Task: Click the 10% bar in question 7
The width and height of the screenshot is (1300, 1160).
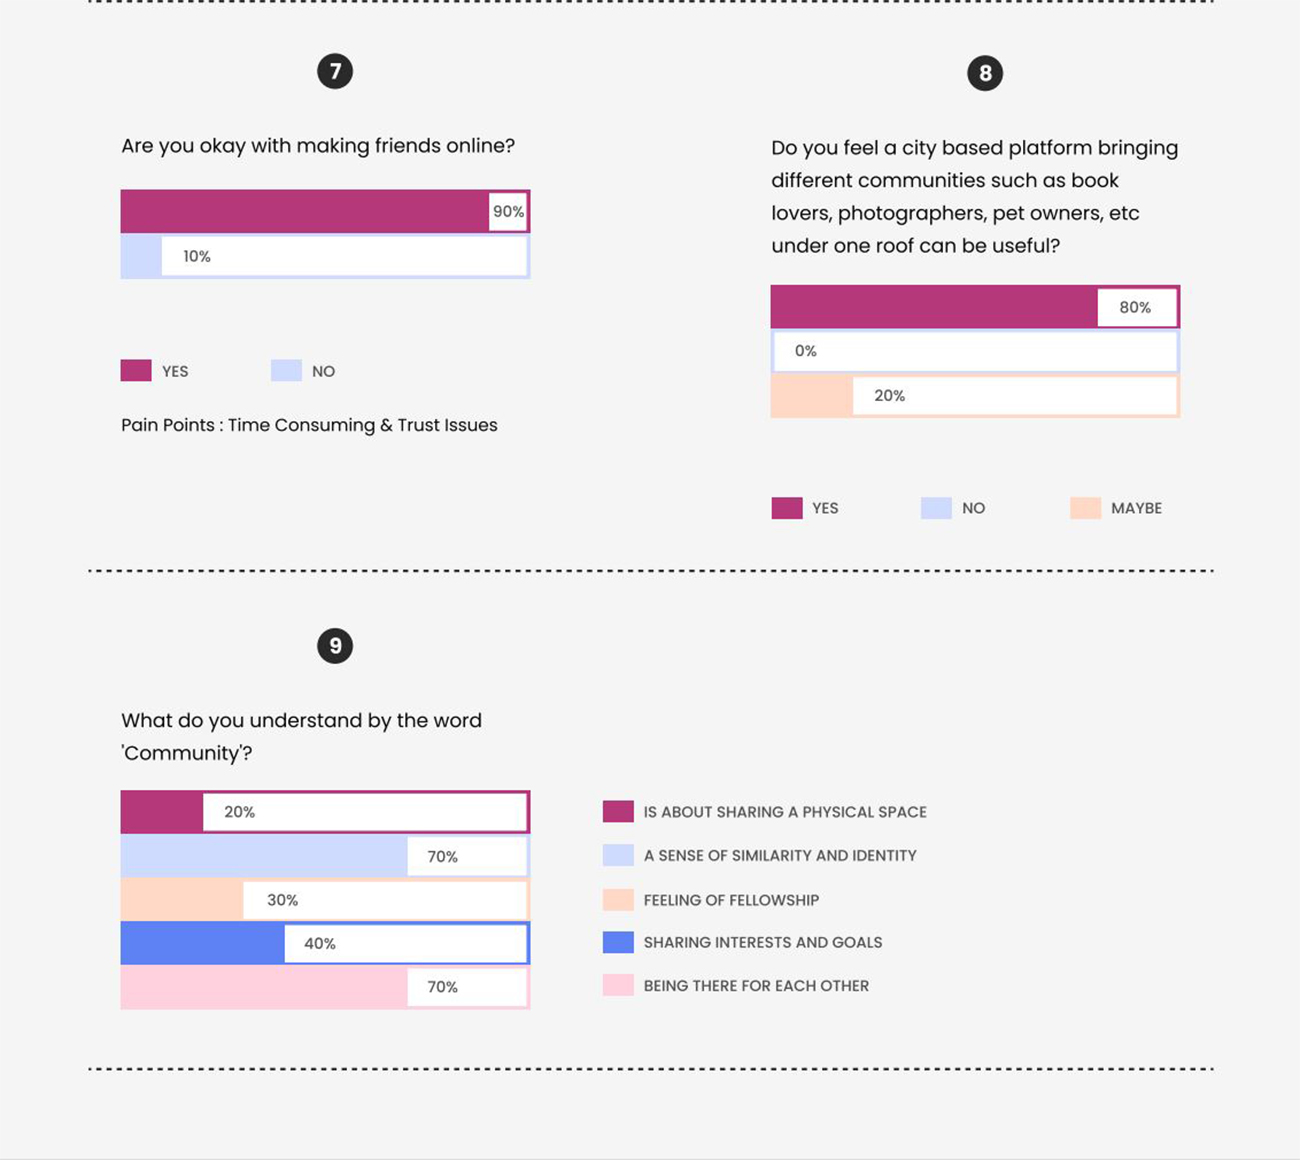Action: 325,256
